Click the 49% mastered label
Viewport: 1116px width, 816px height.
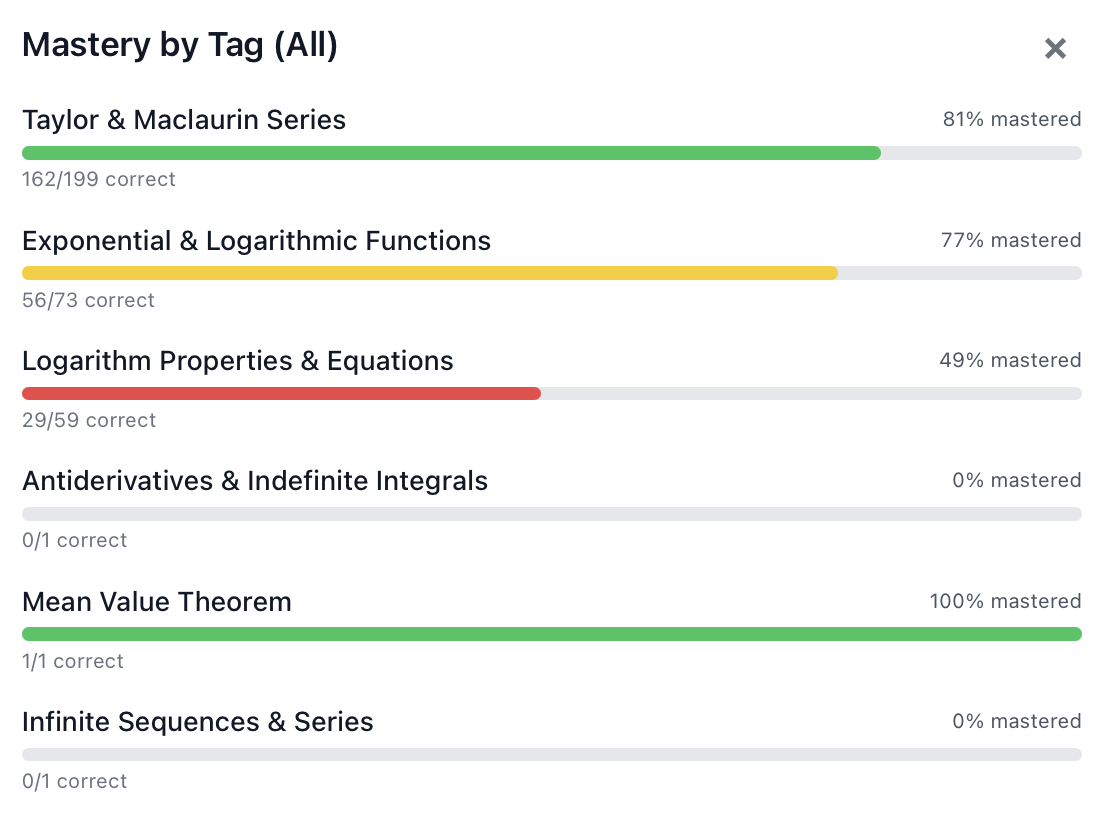1010,360
